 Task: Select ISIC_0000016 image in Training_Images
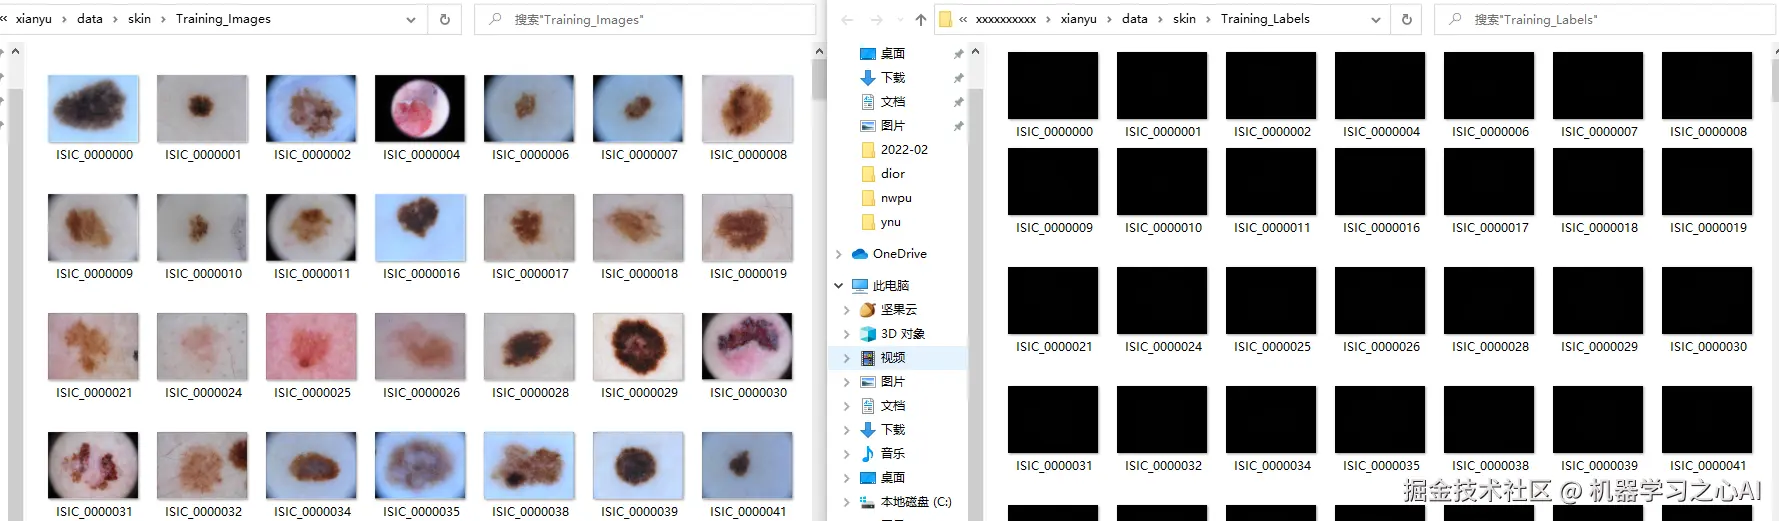tap(420, 227)
